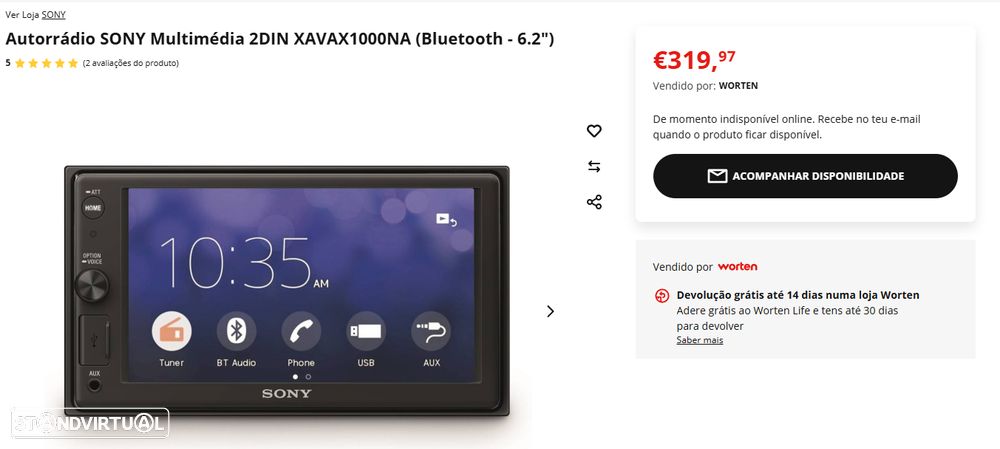Click the Phone icon on stereo screen

pyautogui.click(x=301, y=331)
